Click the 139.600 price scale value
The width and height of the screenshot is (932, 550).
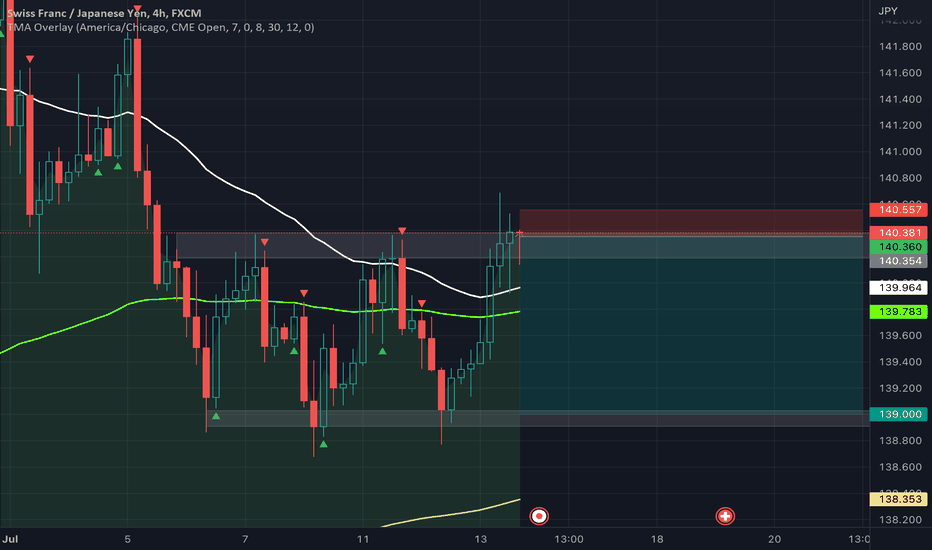pos(900,335)
